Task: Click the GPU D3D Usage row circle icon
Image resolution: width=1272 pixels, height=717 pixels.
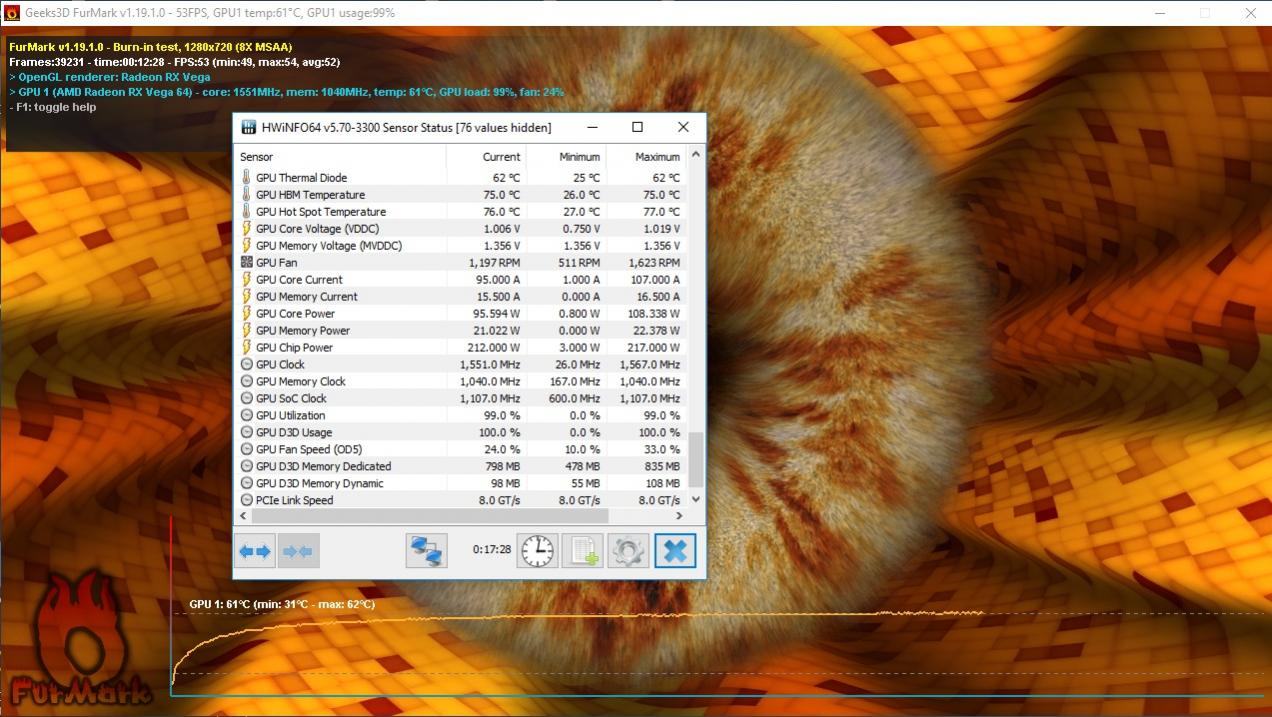Action: coord(246,432)
